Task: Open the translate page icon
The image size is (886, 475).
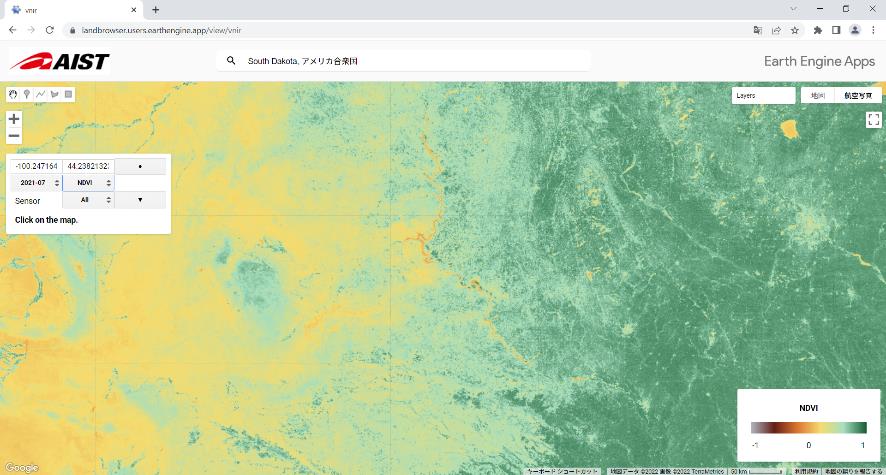Action: click(x=758, y=30)
